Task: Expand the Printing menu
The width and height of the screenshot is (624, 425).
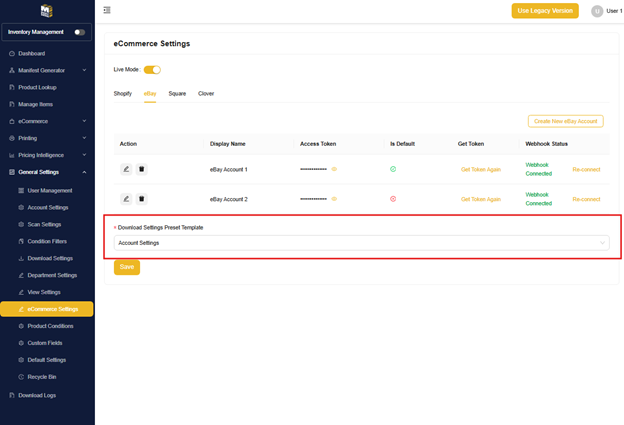Action: pyautogui.click(x=84, y=138)
